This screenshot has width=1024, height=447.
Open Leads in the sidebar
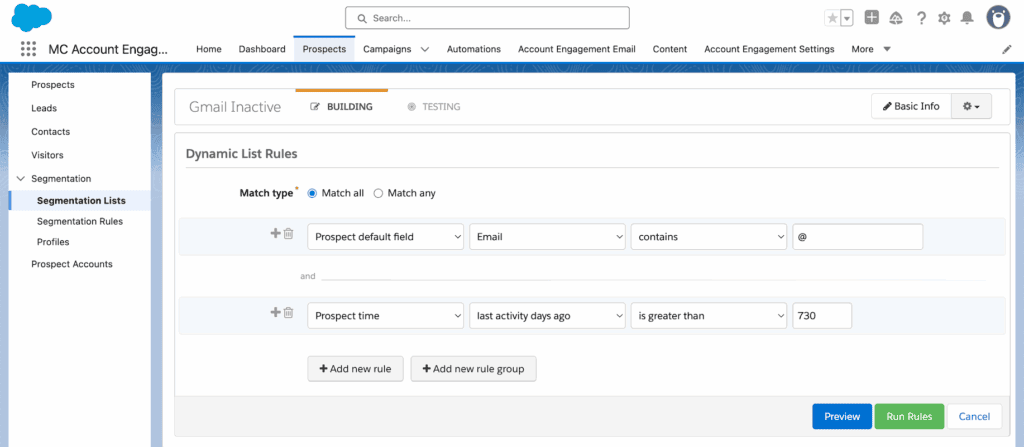coord(44,108)
